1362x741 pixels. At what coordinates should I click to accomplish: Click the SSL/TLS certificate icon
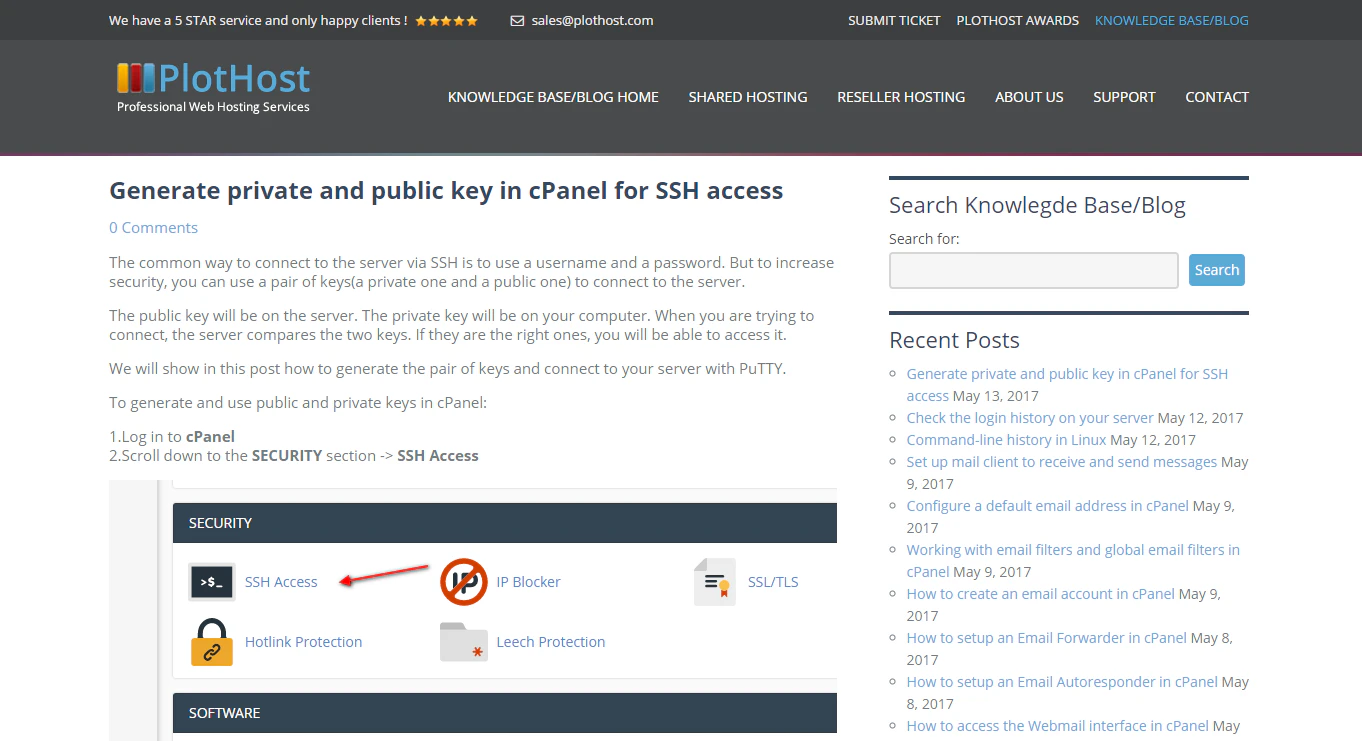pyautogui.click(x=715, y=581)
